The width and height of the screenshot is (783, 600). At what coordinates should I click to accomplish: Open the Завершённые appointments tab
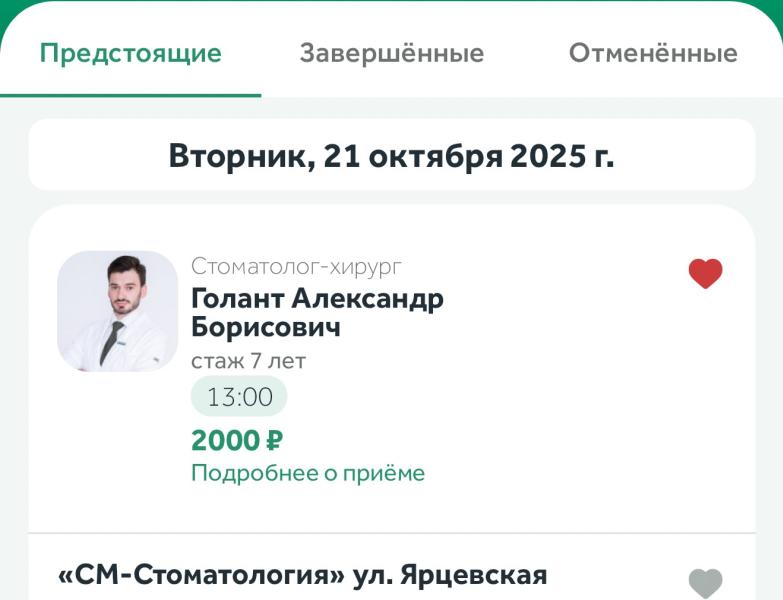tap(391, 53)
